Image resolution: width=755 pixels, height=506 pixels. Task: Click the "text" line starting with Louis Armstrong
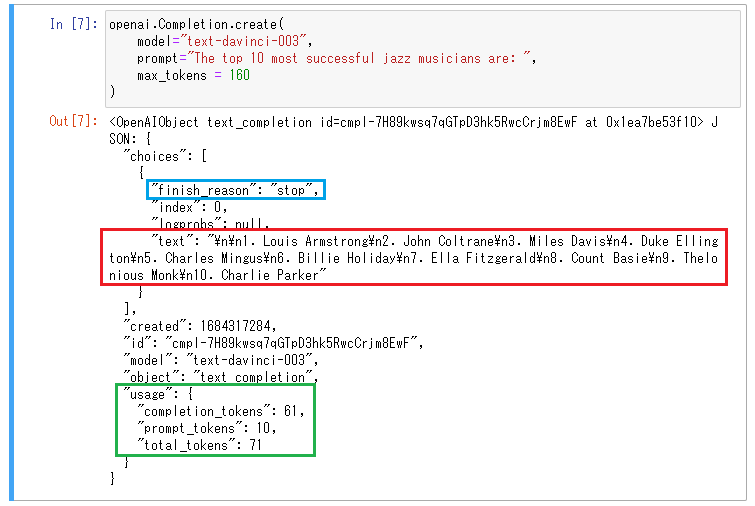[x=435, y=241]
